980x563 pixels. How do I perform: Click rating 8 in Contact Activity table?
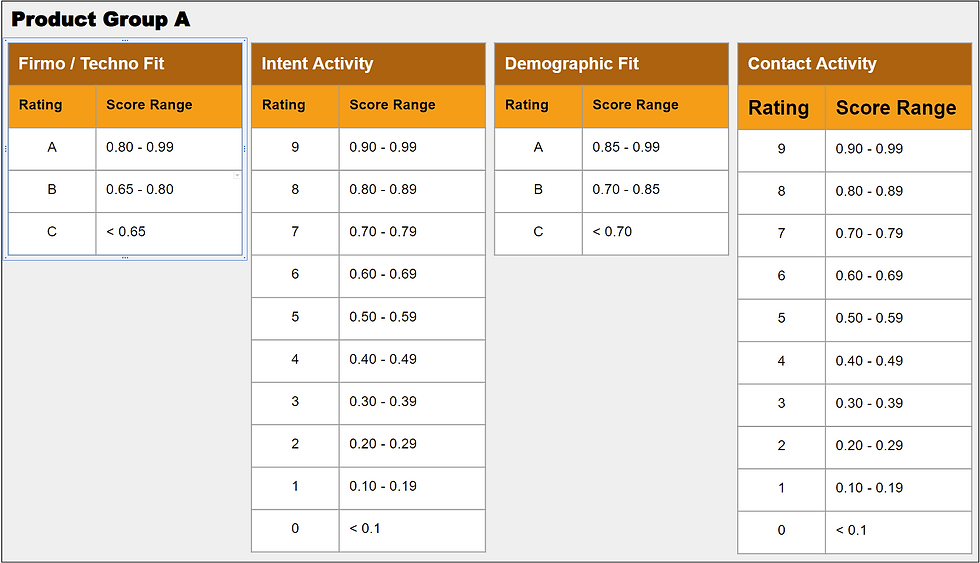(x=782, y=193)
